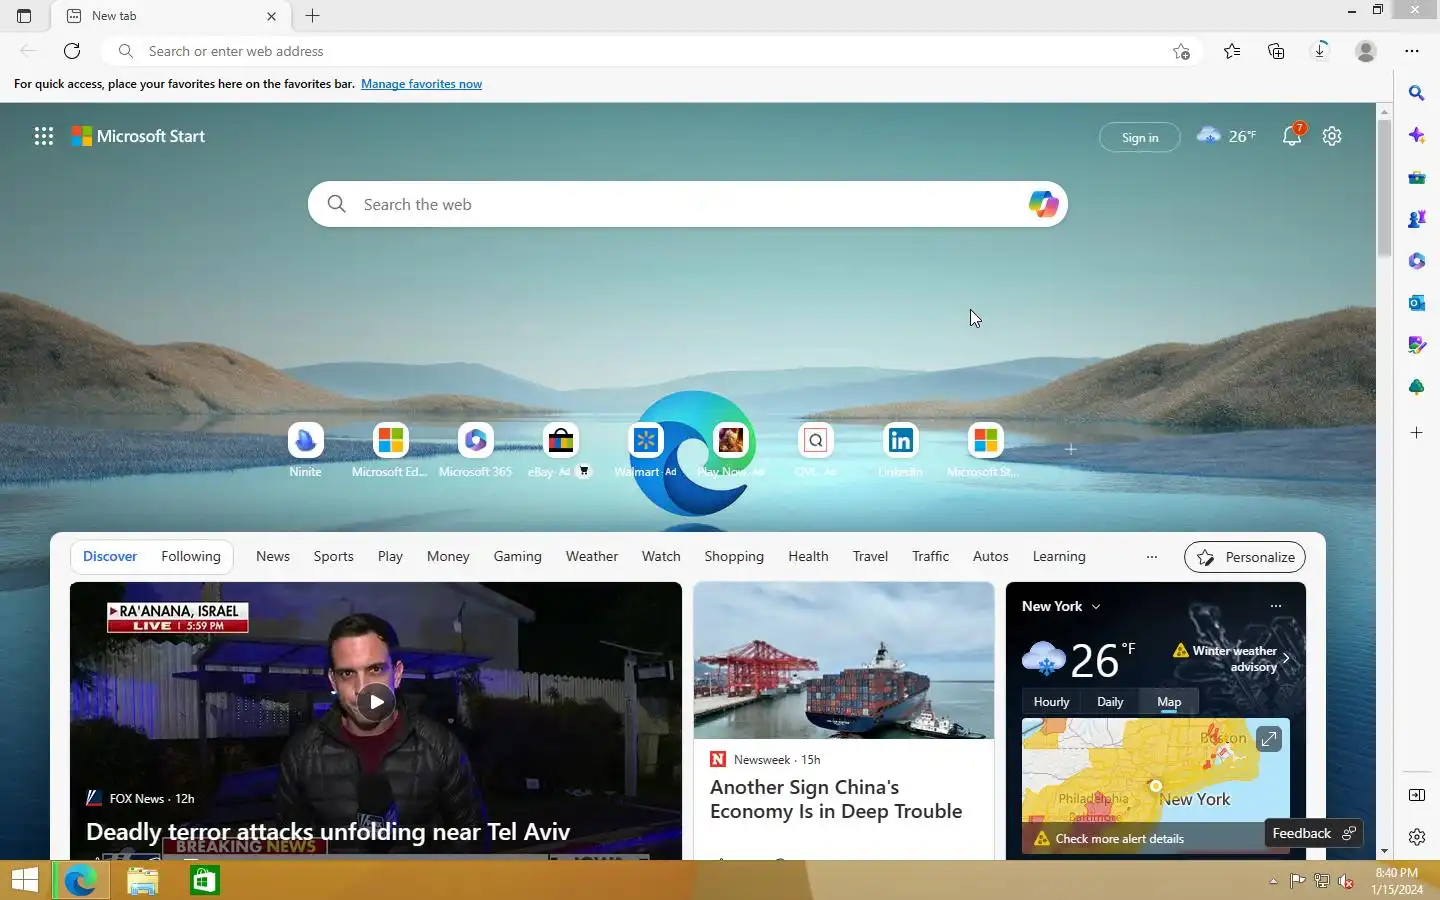Viewport: 1440px width, 900px height.
Task: Open page settings gear on Microsoft Start
Action: pyautogui.click(x=1332, y=136)
